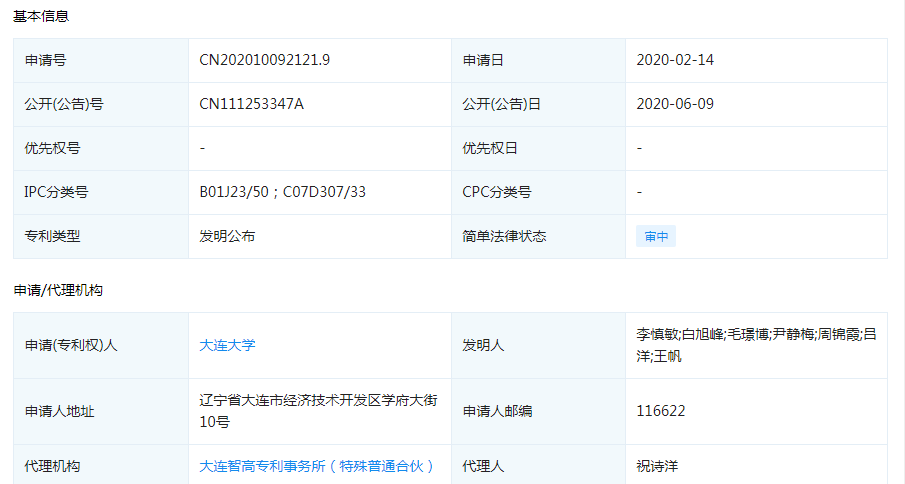Click the CPC分类号 label cell
905x484 pixels.
pos(497,192)
